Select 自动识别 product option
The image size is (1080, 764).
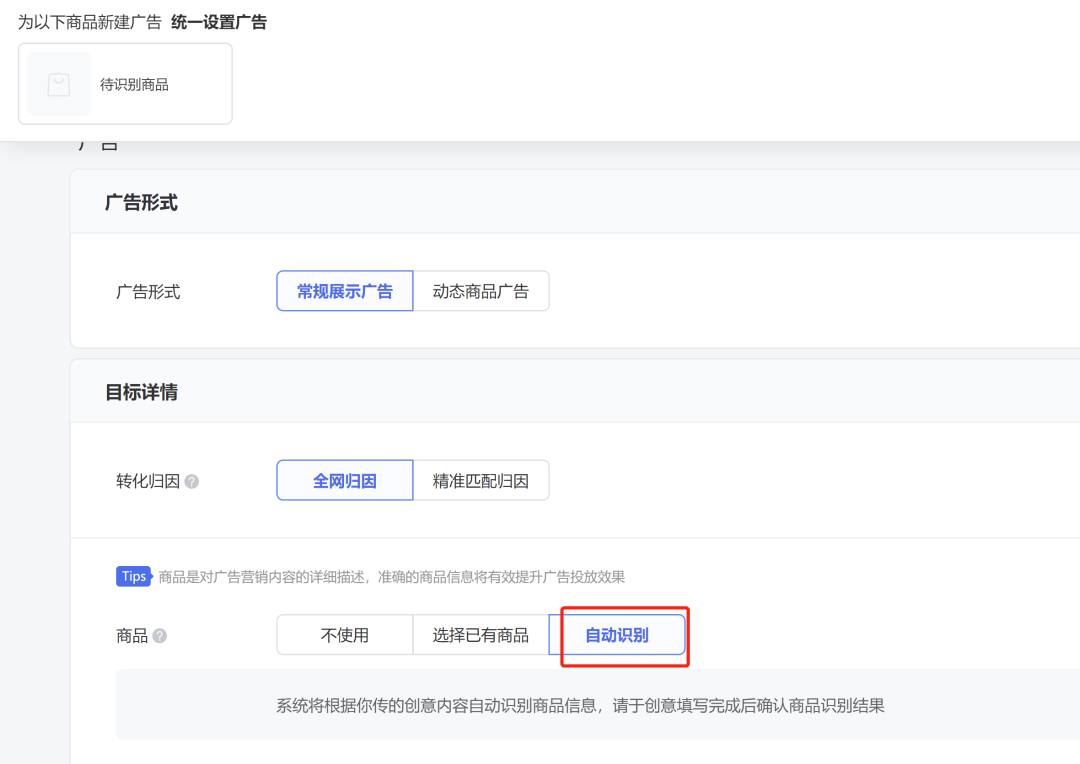[617, 635]
